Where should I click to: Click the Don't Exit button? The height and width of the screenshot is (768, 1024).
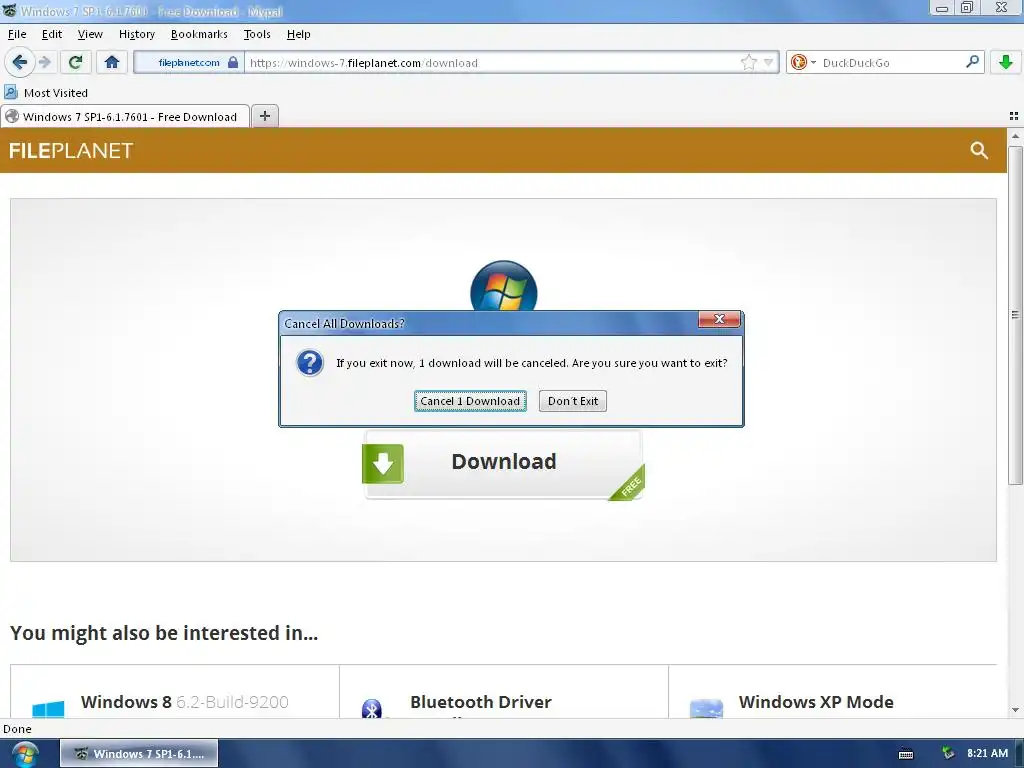click(573, 401)
